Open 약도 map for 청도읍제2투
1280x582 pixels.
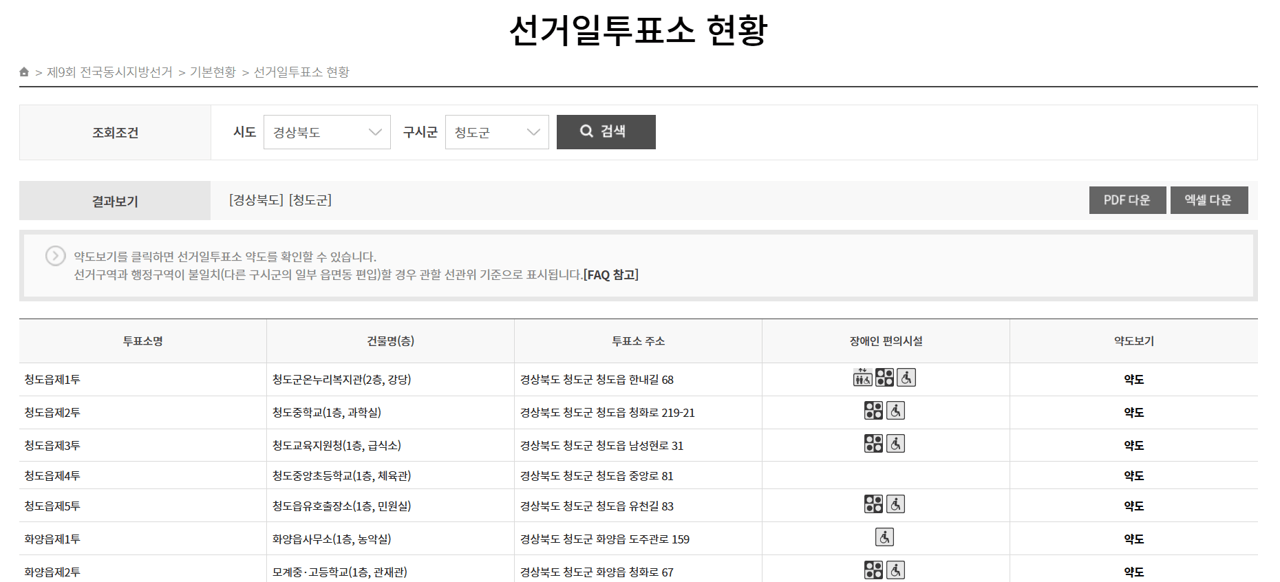(1134, 413)
